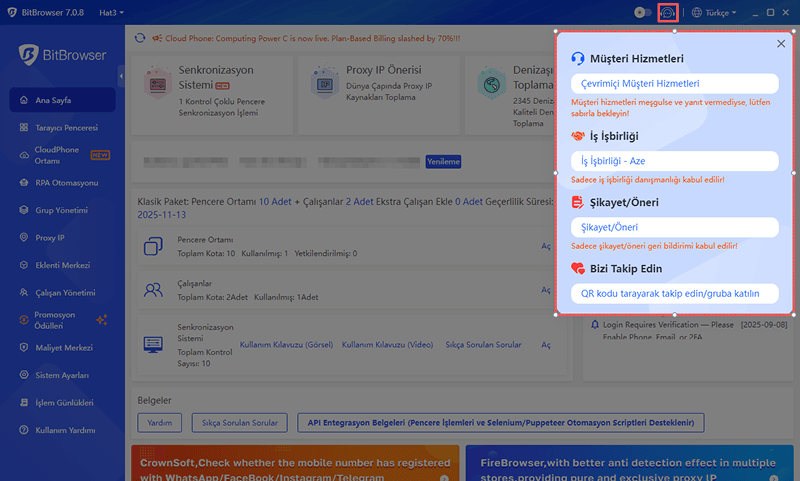Click the RPA Otomasyonu robot icon
The image size is (800, 481).
tap(23, 183)
